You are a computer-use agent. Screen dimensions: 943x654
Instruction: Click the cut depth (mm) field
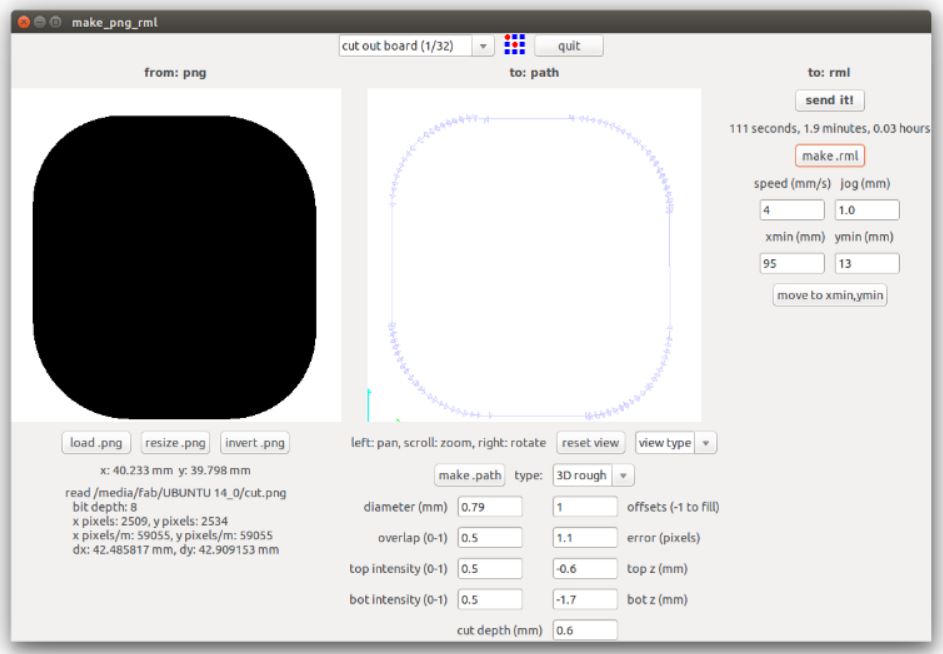585,630
